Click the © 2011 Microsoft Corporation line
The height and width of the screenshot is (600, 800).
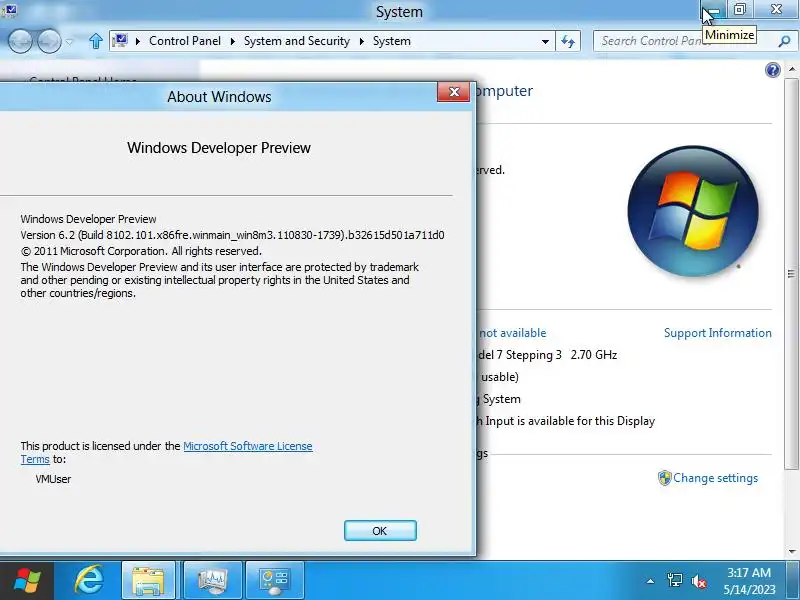pos(141,251)
